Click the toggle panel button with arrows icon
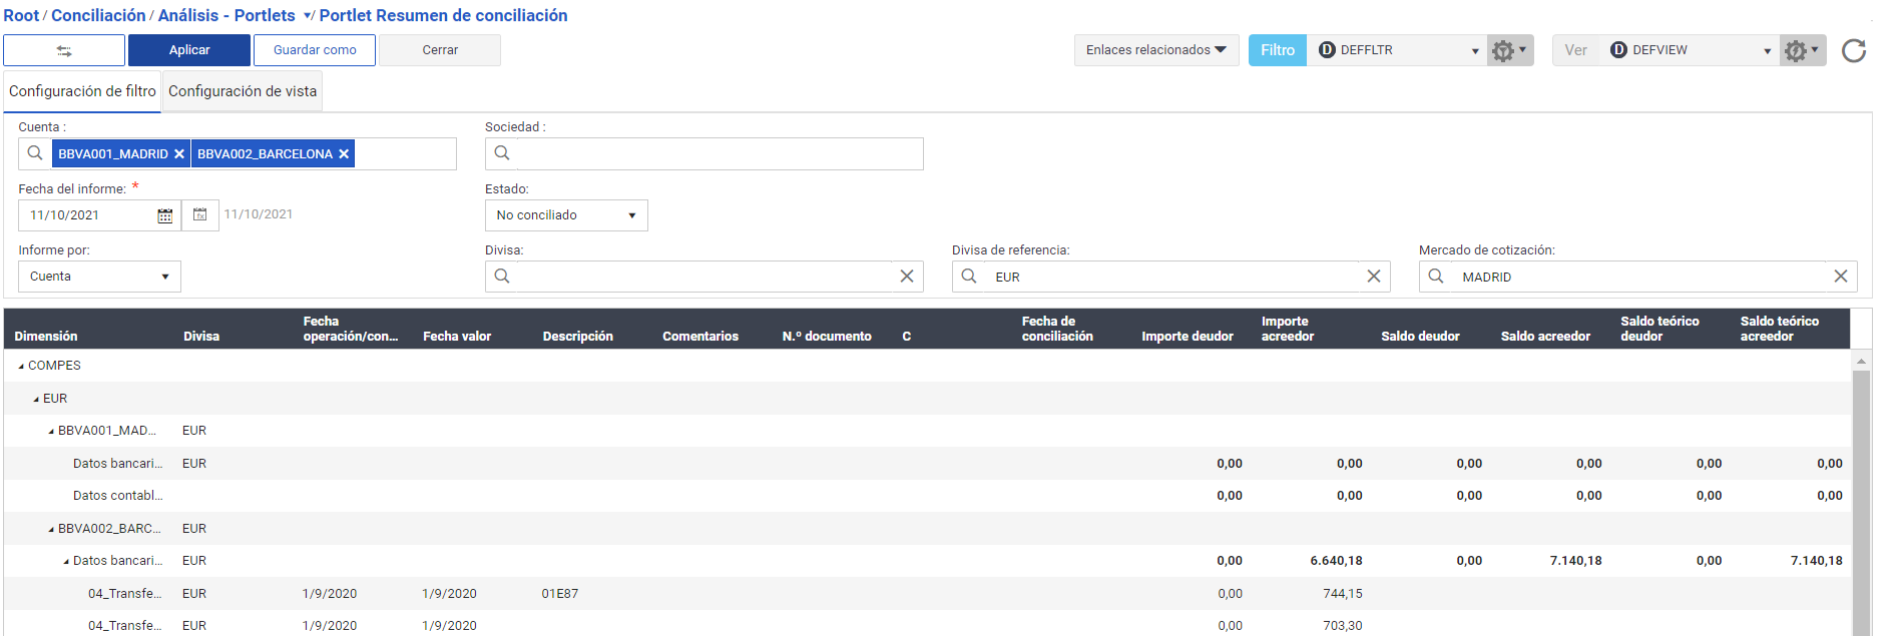The height and width of the screenshot is (636, 1881). tap(64, 51)
